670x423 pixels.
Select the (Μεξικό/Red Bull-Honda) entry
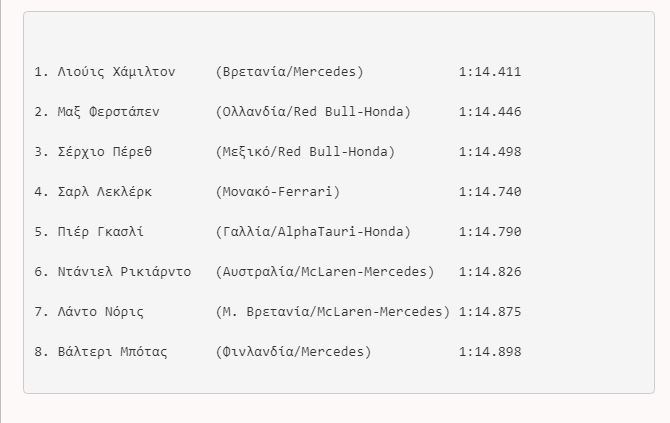pos(304,152)
